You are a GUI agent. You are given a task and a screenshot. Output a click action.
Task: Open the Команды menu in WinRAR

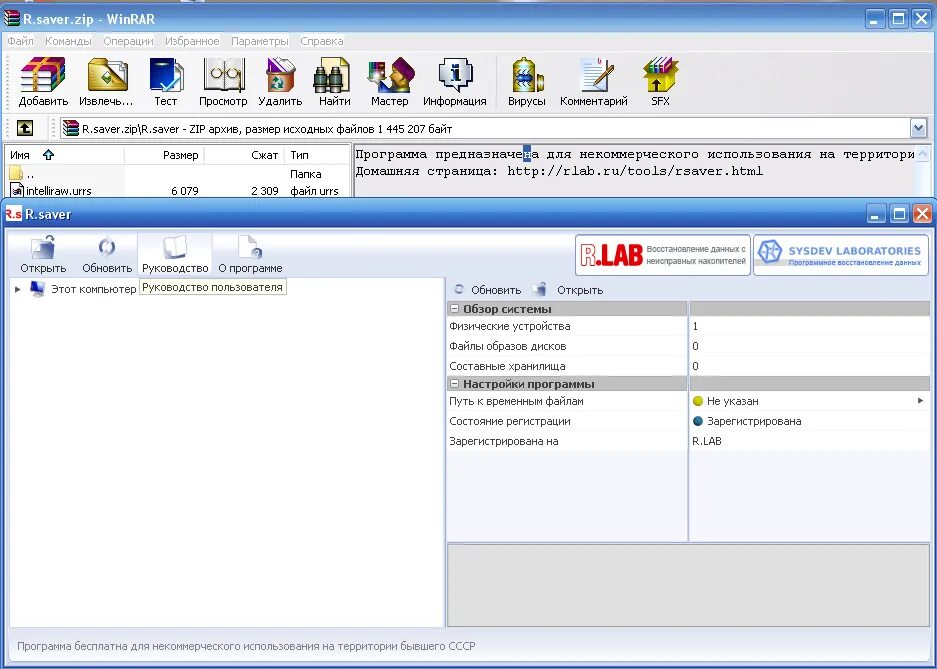[x=68, y=41]
